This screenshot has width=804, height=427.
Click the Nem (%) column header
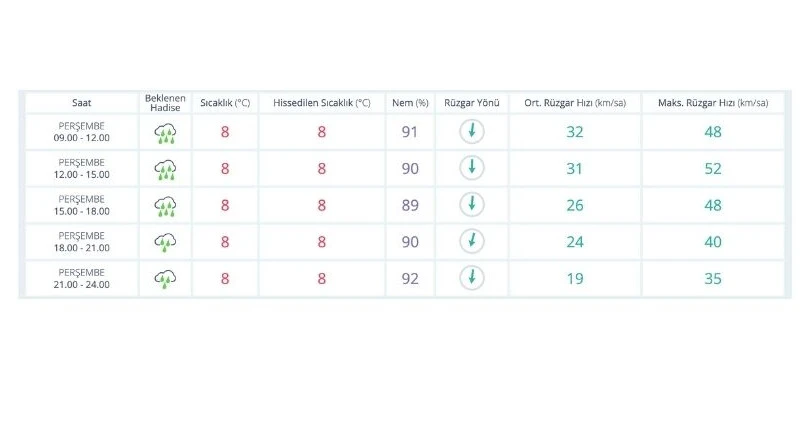409,103
